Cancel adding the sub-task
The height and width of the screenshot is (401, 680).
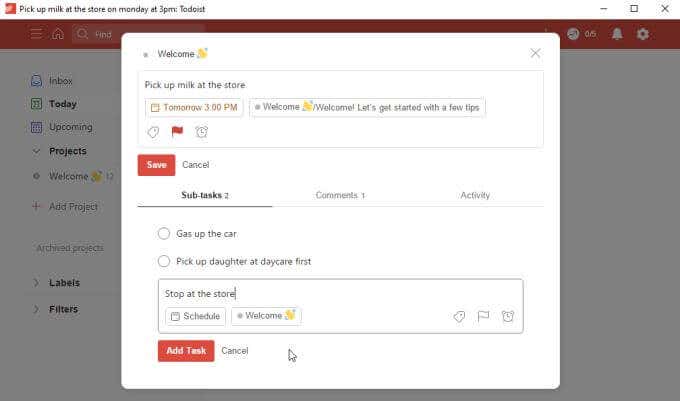point(235,351)
